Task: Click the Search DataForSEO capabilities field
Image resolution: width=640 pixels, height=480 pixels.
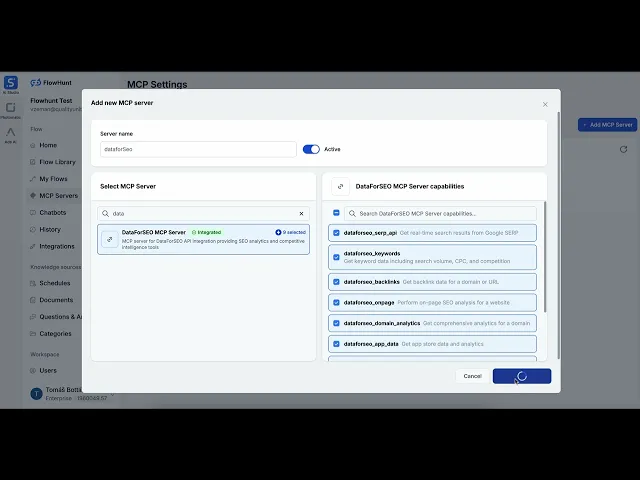Action: point(440,213)
